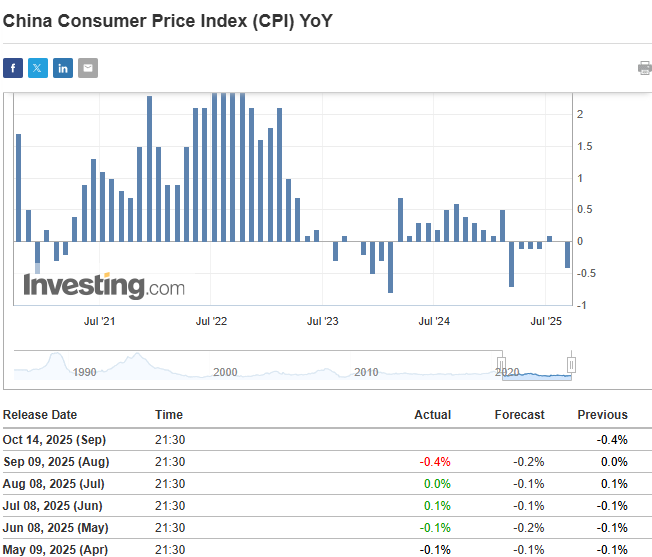The image size is (652, 557).
Task: Click right range handle on navigator
Action: point(572,364)
